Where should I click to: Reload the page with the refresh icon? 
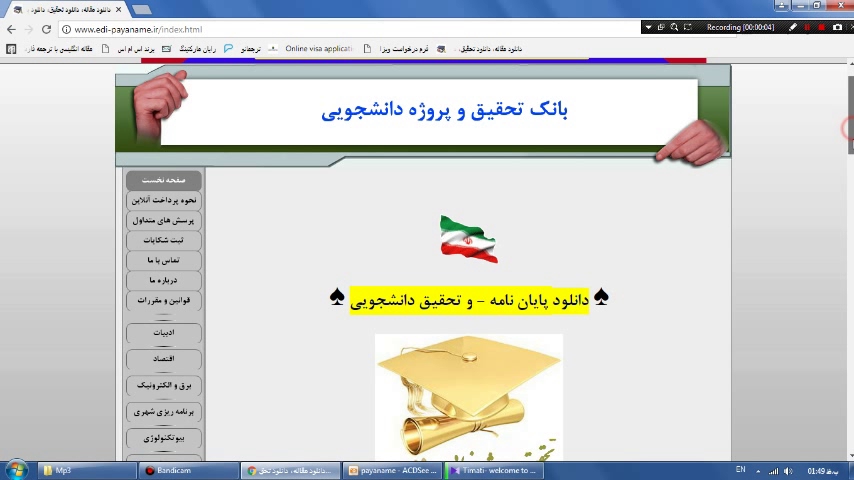[46, 30]
